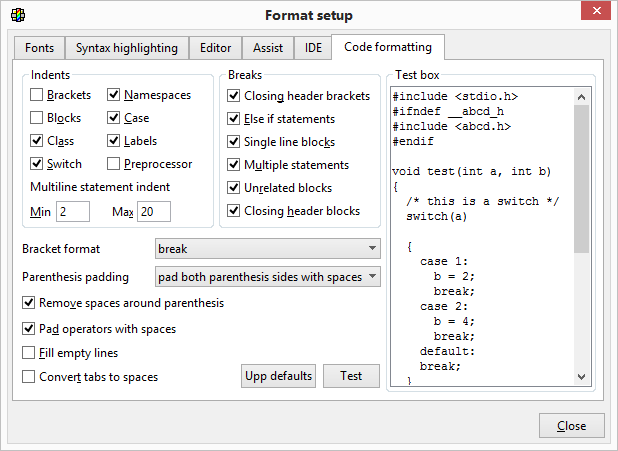
Task: Enable Convert tabs to spaces
Action: coord(29,377)
